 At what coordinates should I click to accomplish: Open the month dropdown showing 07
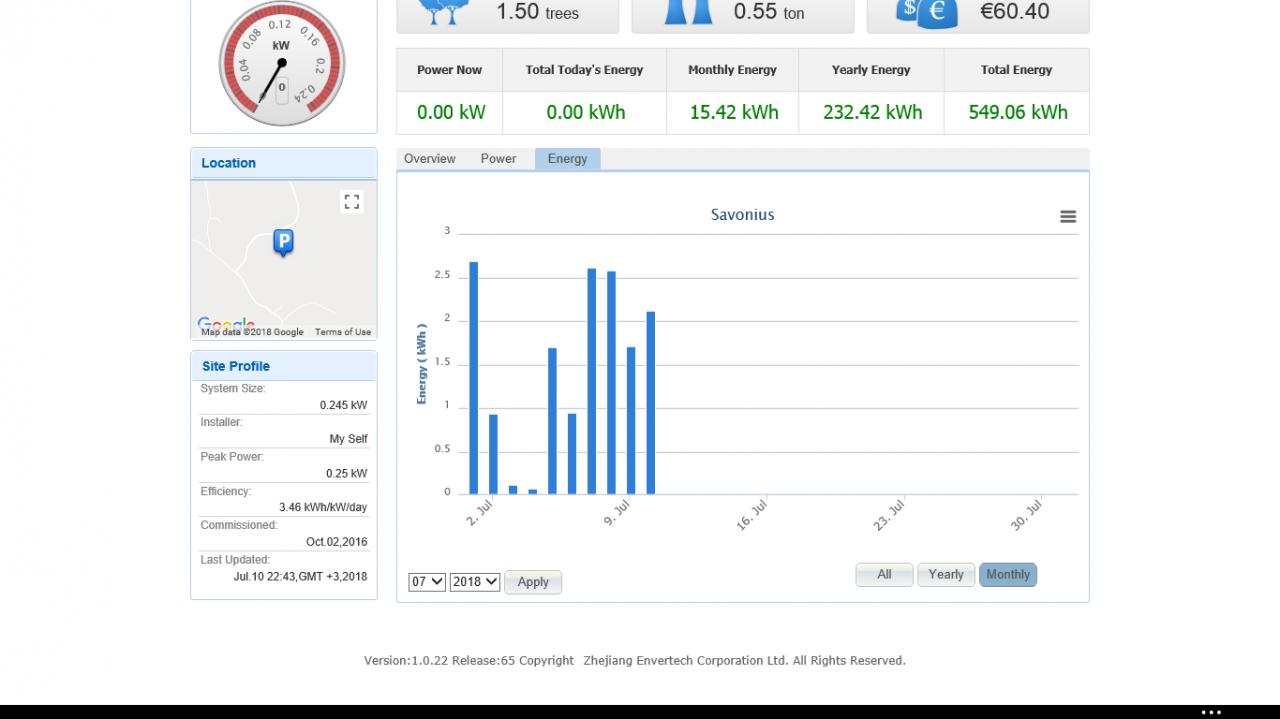point(427,581)
